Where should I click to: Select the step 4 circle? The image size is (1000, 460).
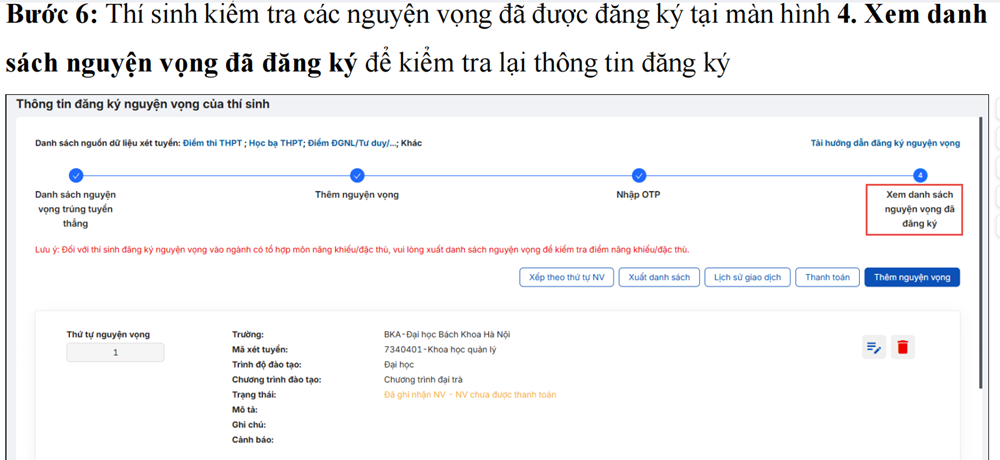point(920,175)
